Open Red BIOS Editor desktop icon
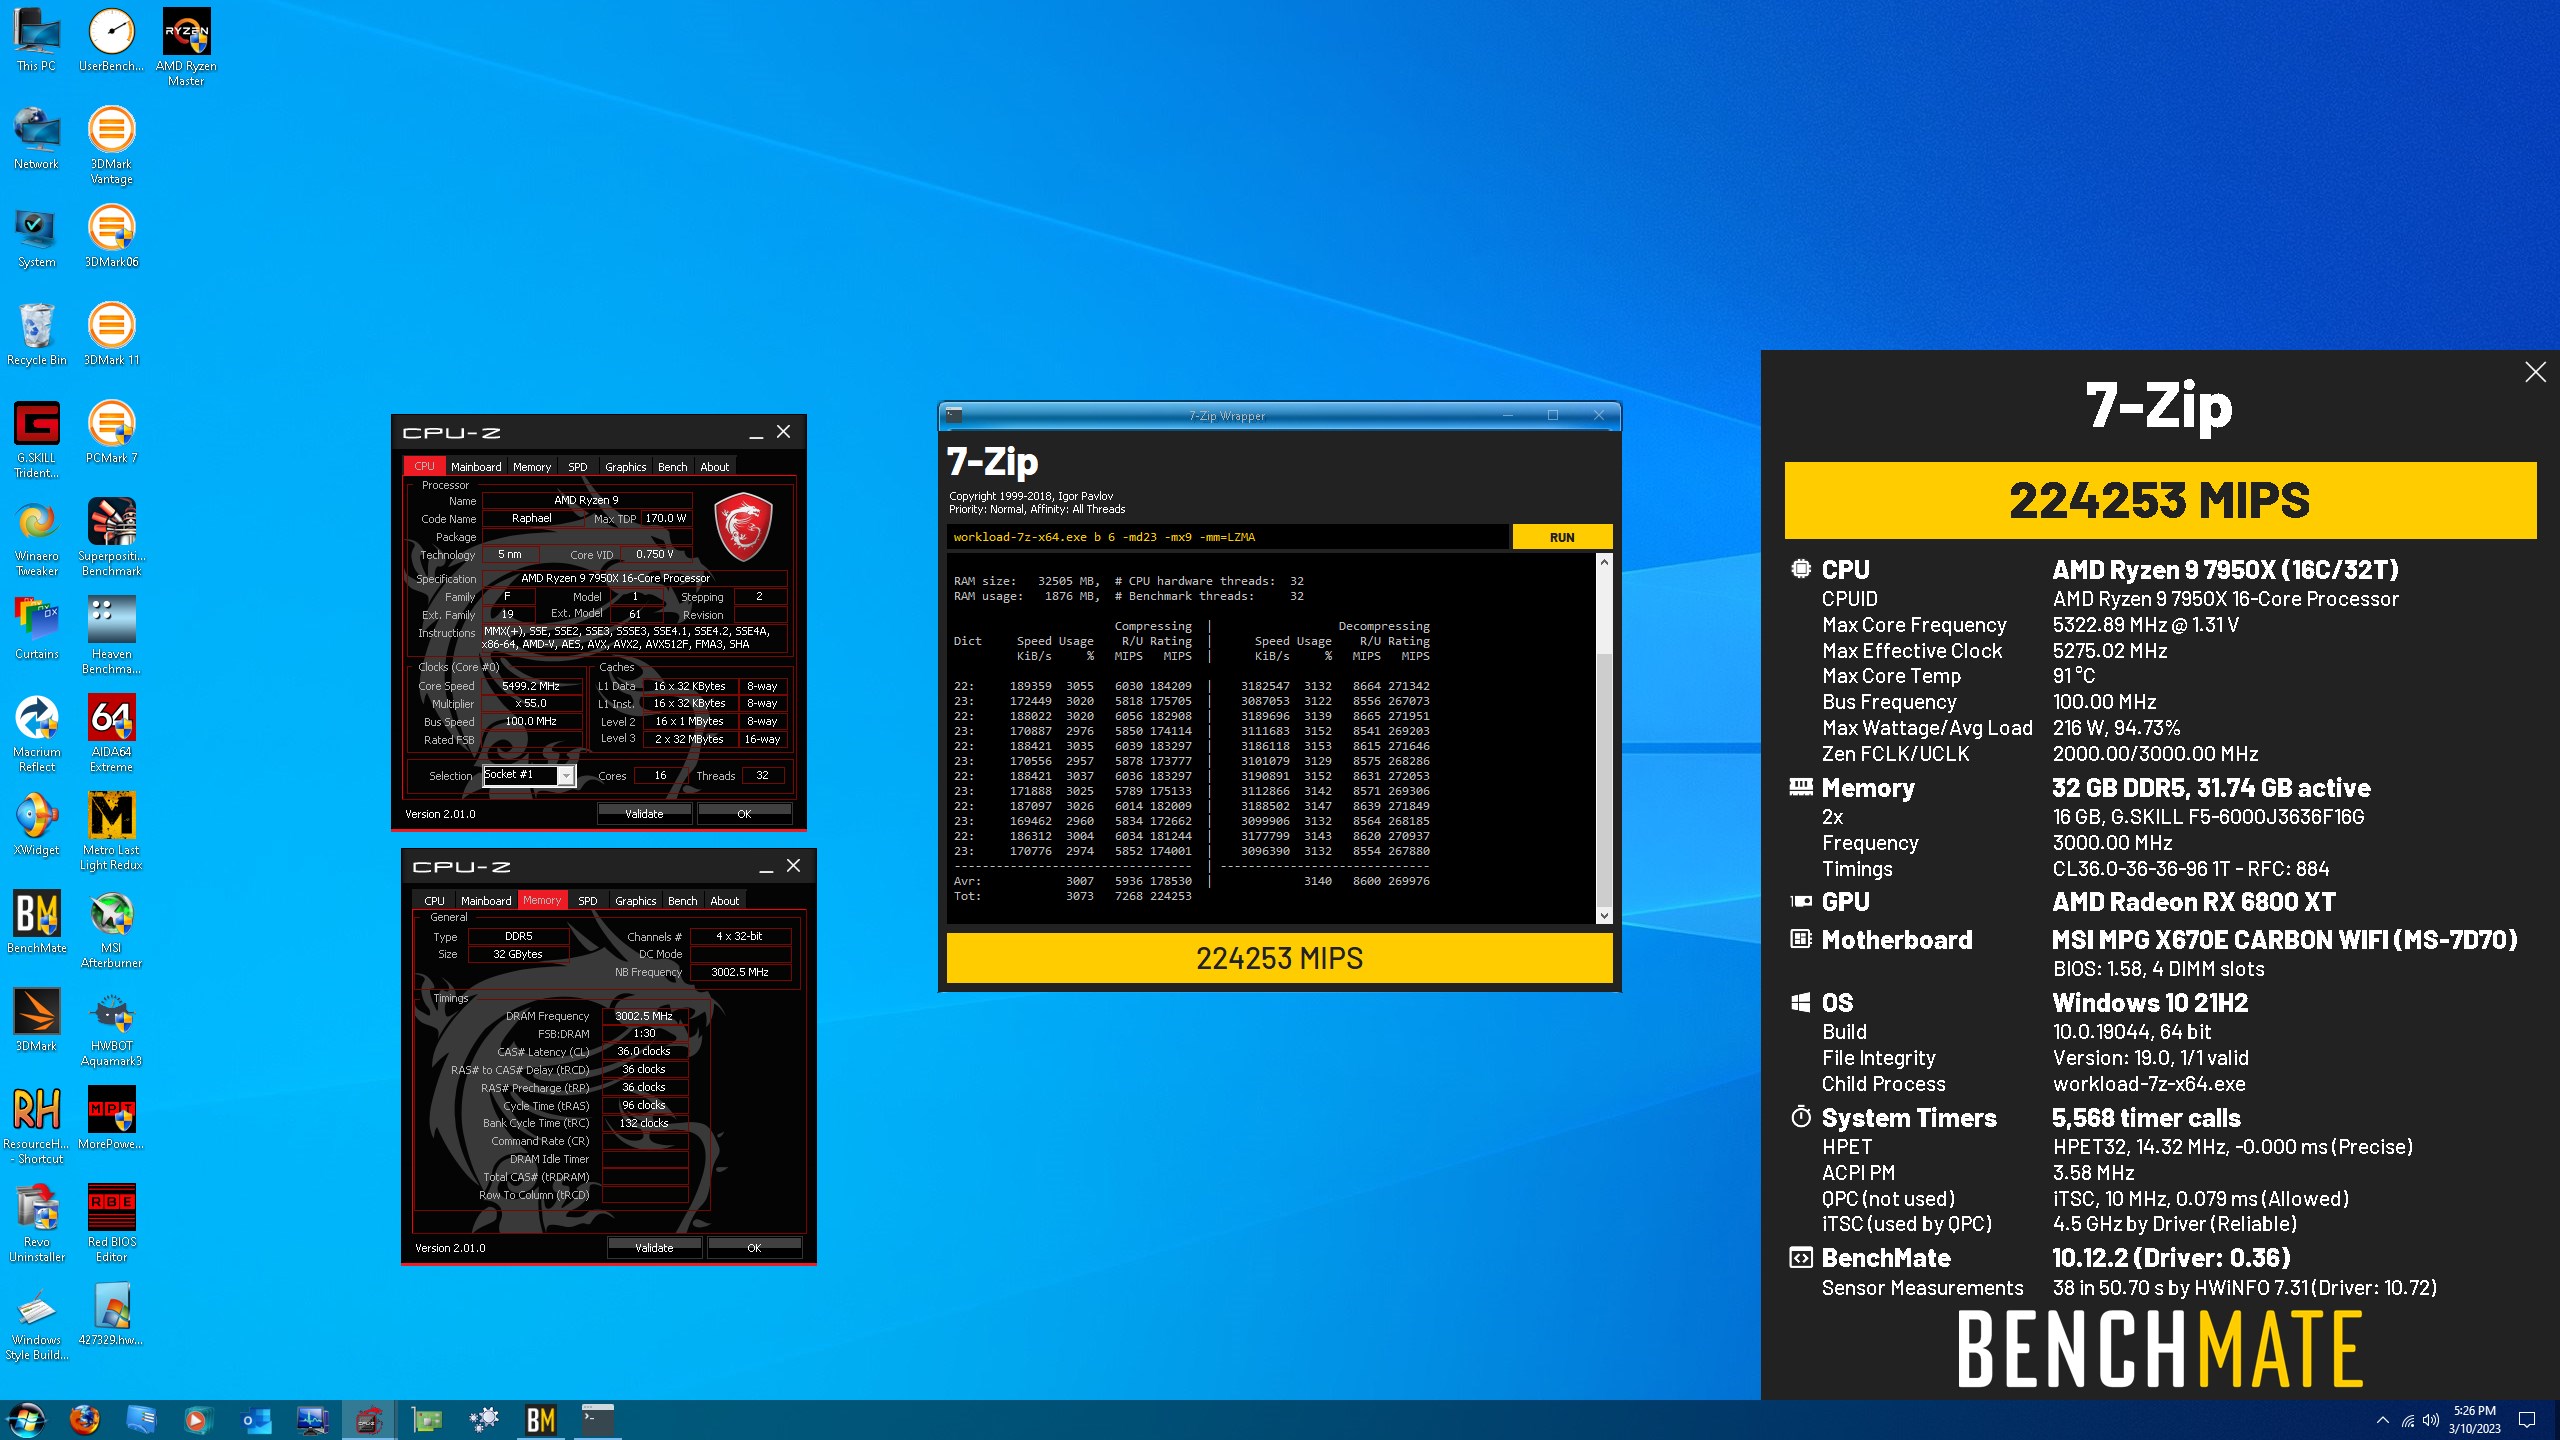The image size is (2560, 1440). [x=111, y=1223]
